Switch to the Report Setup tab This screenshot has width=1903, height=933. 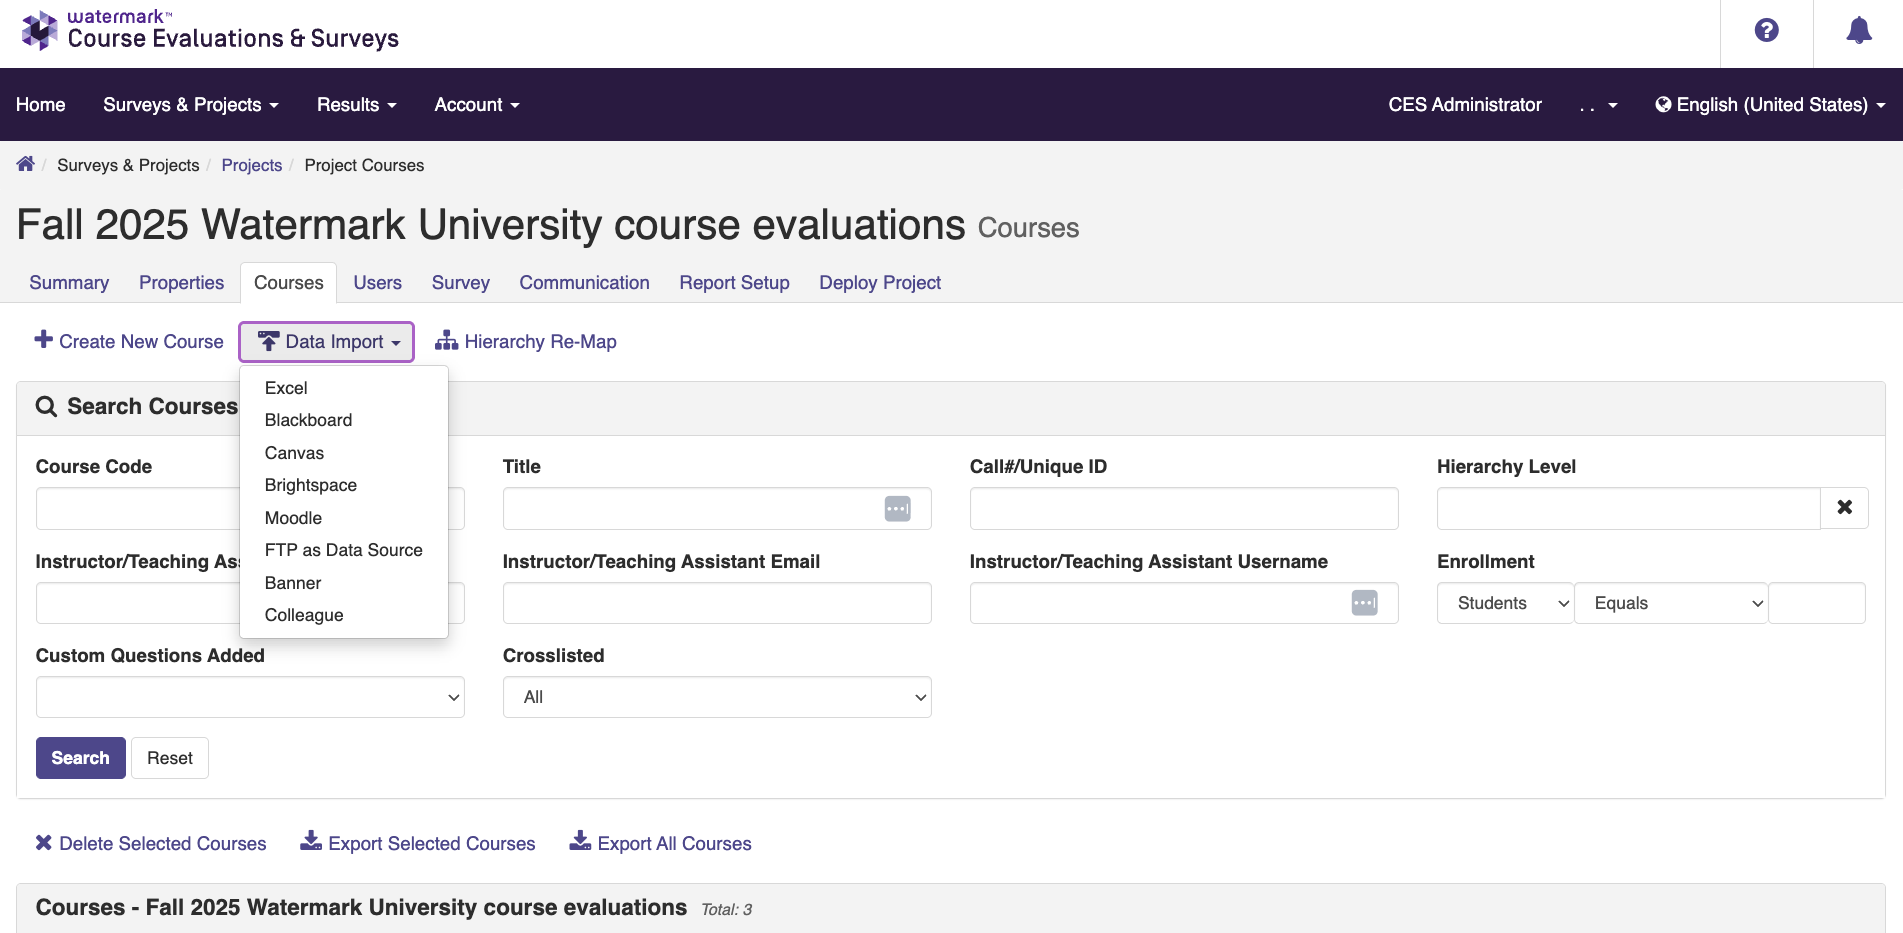tap(734, 283)
